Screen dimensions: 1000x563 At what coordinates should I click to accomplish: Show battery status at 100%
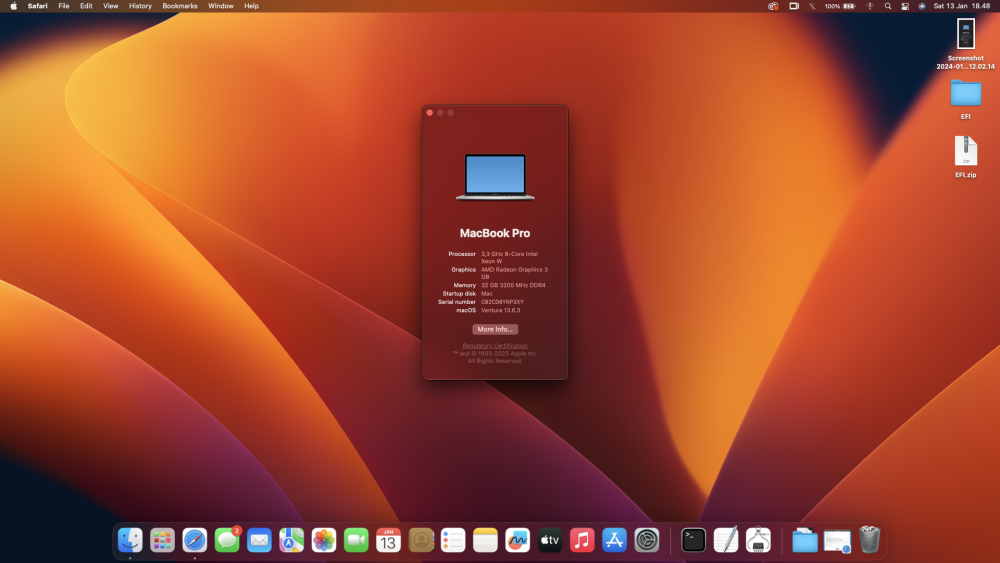coord(840,6)
